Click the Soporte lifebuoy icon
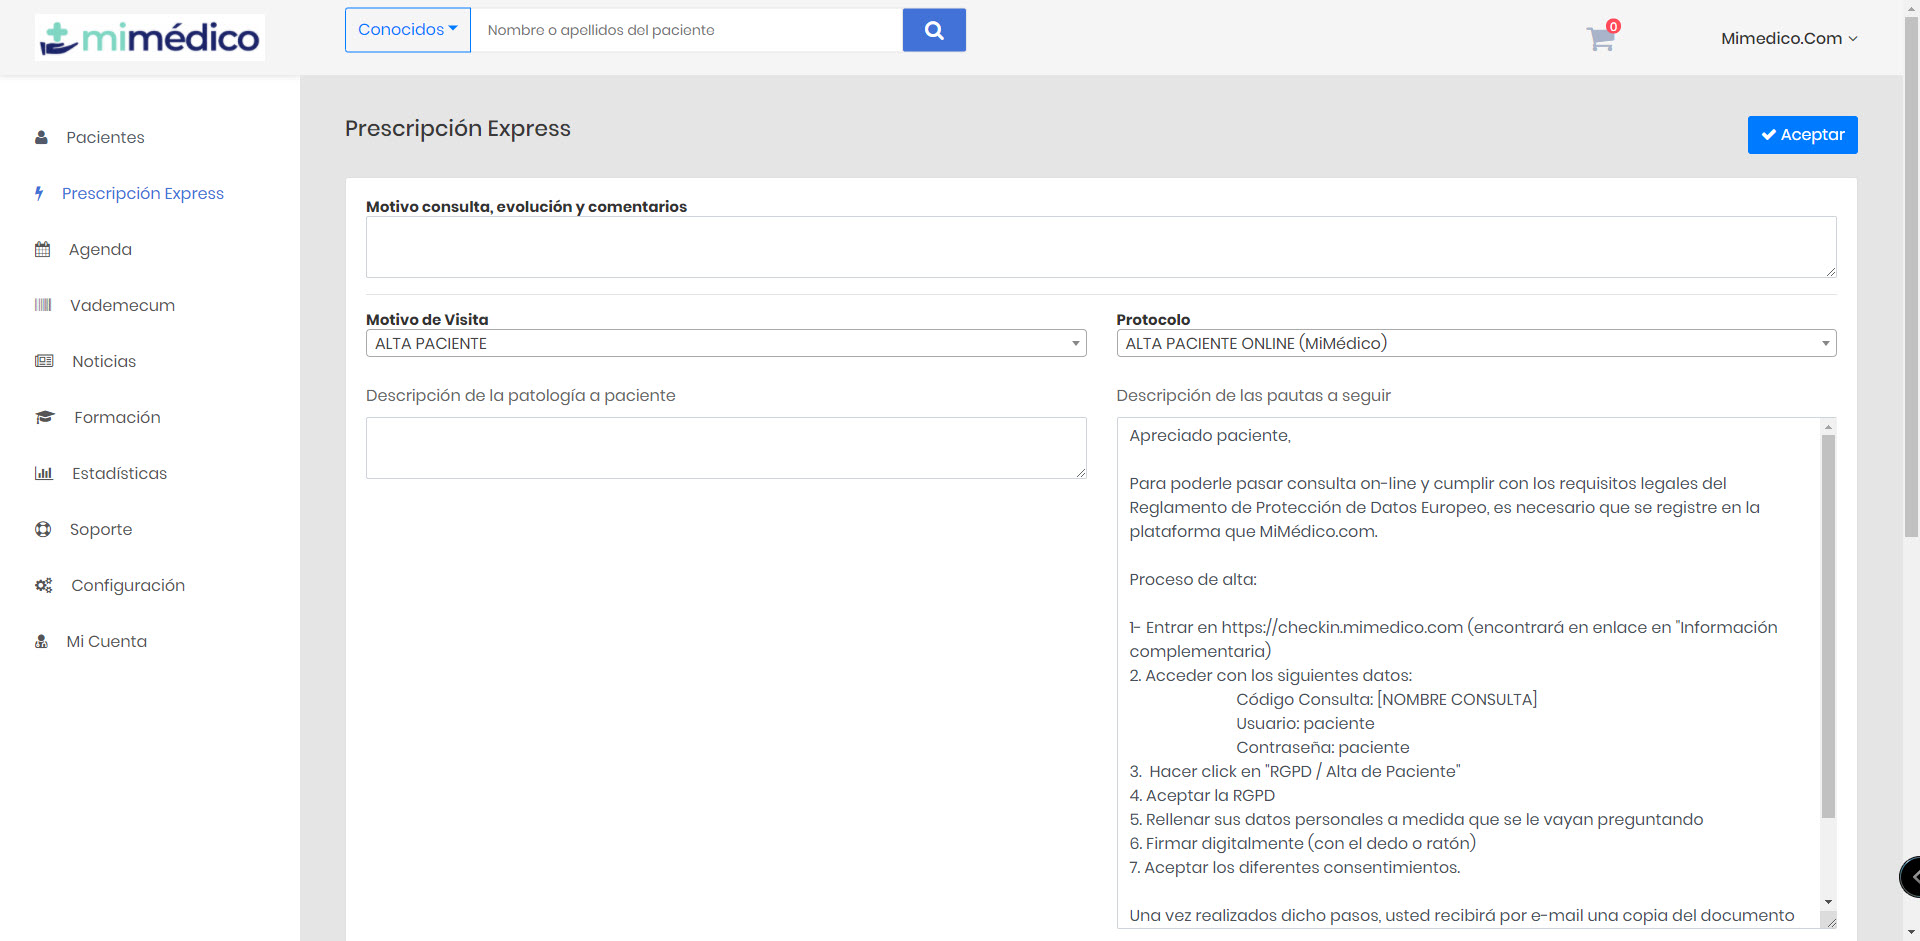The height and width of the screenshot is (941, 1920). coord(43,529)
